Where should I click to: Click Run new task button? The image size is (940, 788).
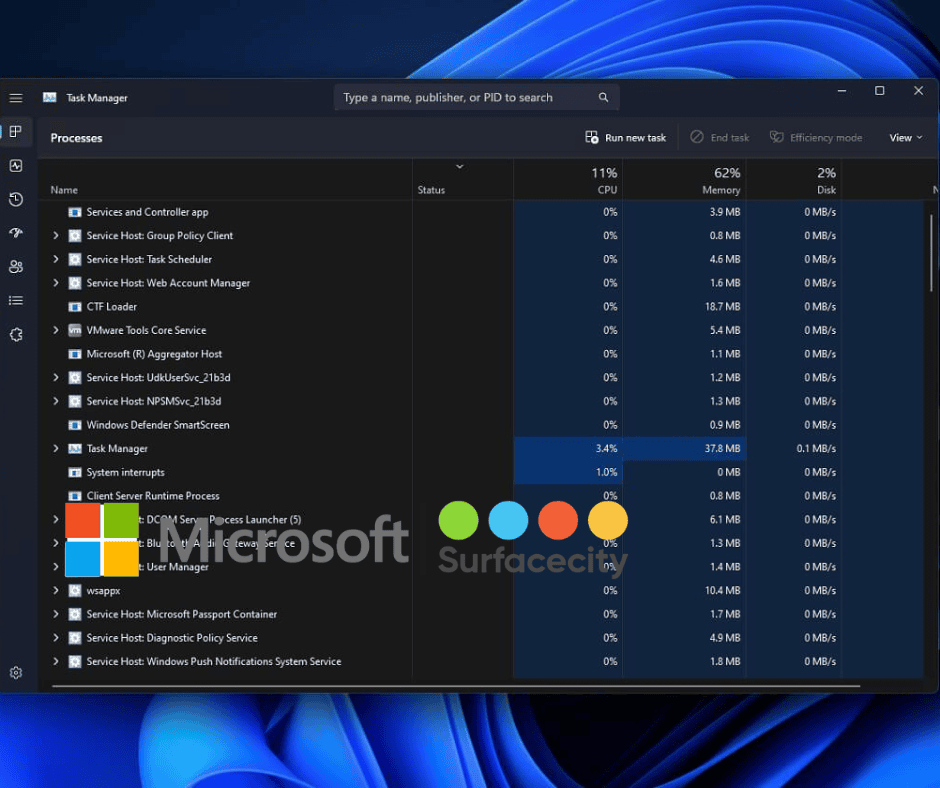(626, 138)
